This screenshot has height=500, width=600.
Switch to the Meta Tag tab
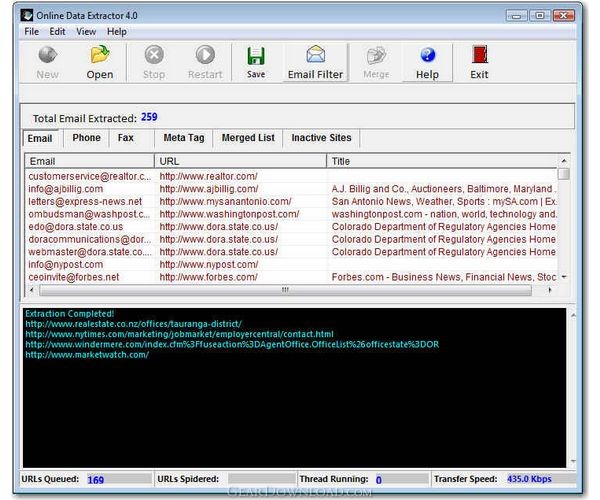coord(184,138)
